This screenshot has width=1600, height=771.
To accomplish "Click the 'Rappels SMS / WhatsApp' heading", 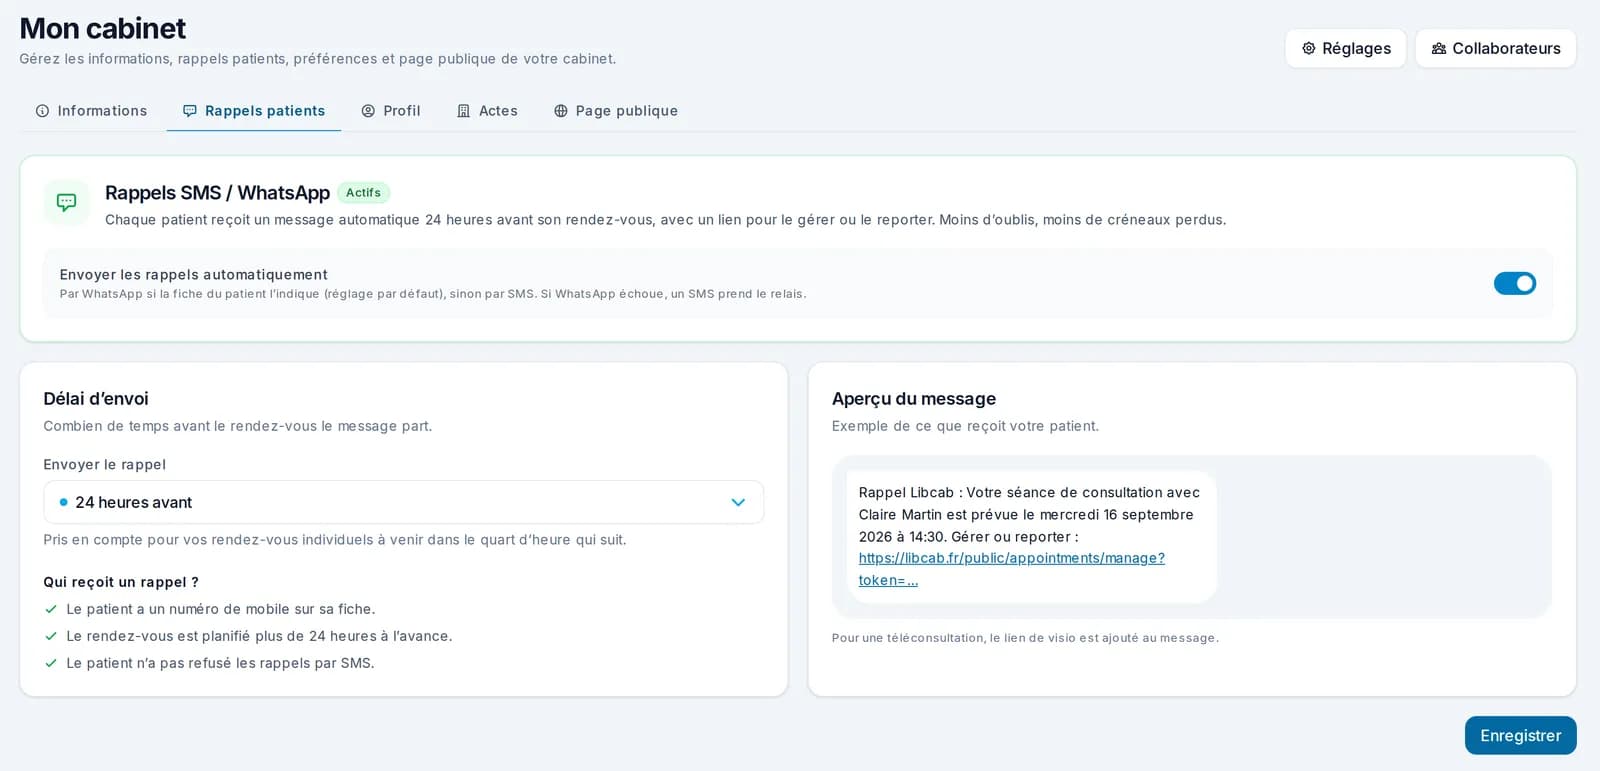I will coord(217,193).
